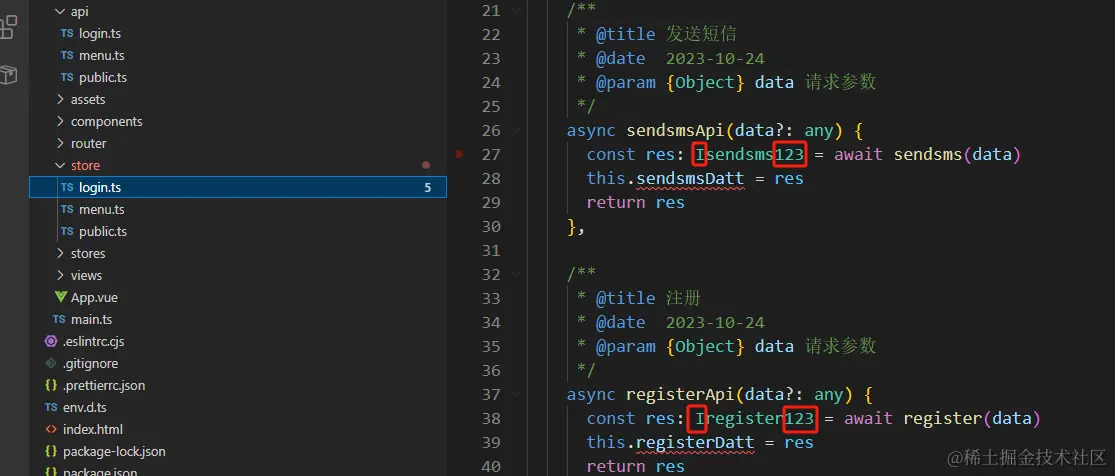Click line number 31 in the gutter
This screenshot has height=476, width=1115.
pyautogui.click(x=491, y=250)
